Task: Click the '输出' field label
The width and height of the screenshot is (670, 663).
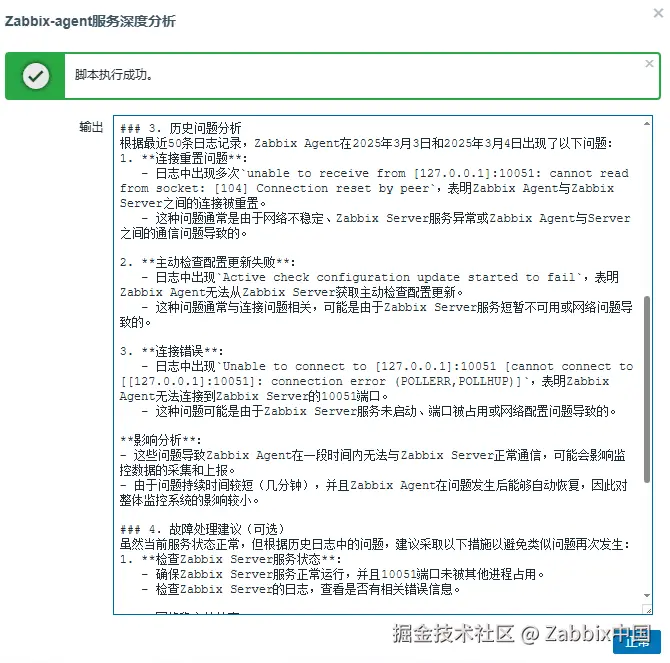Action: [x=91, y=127]
